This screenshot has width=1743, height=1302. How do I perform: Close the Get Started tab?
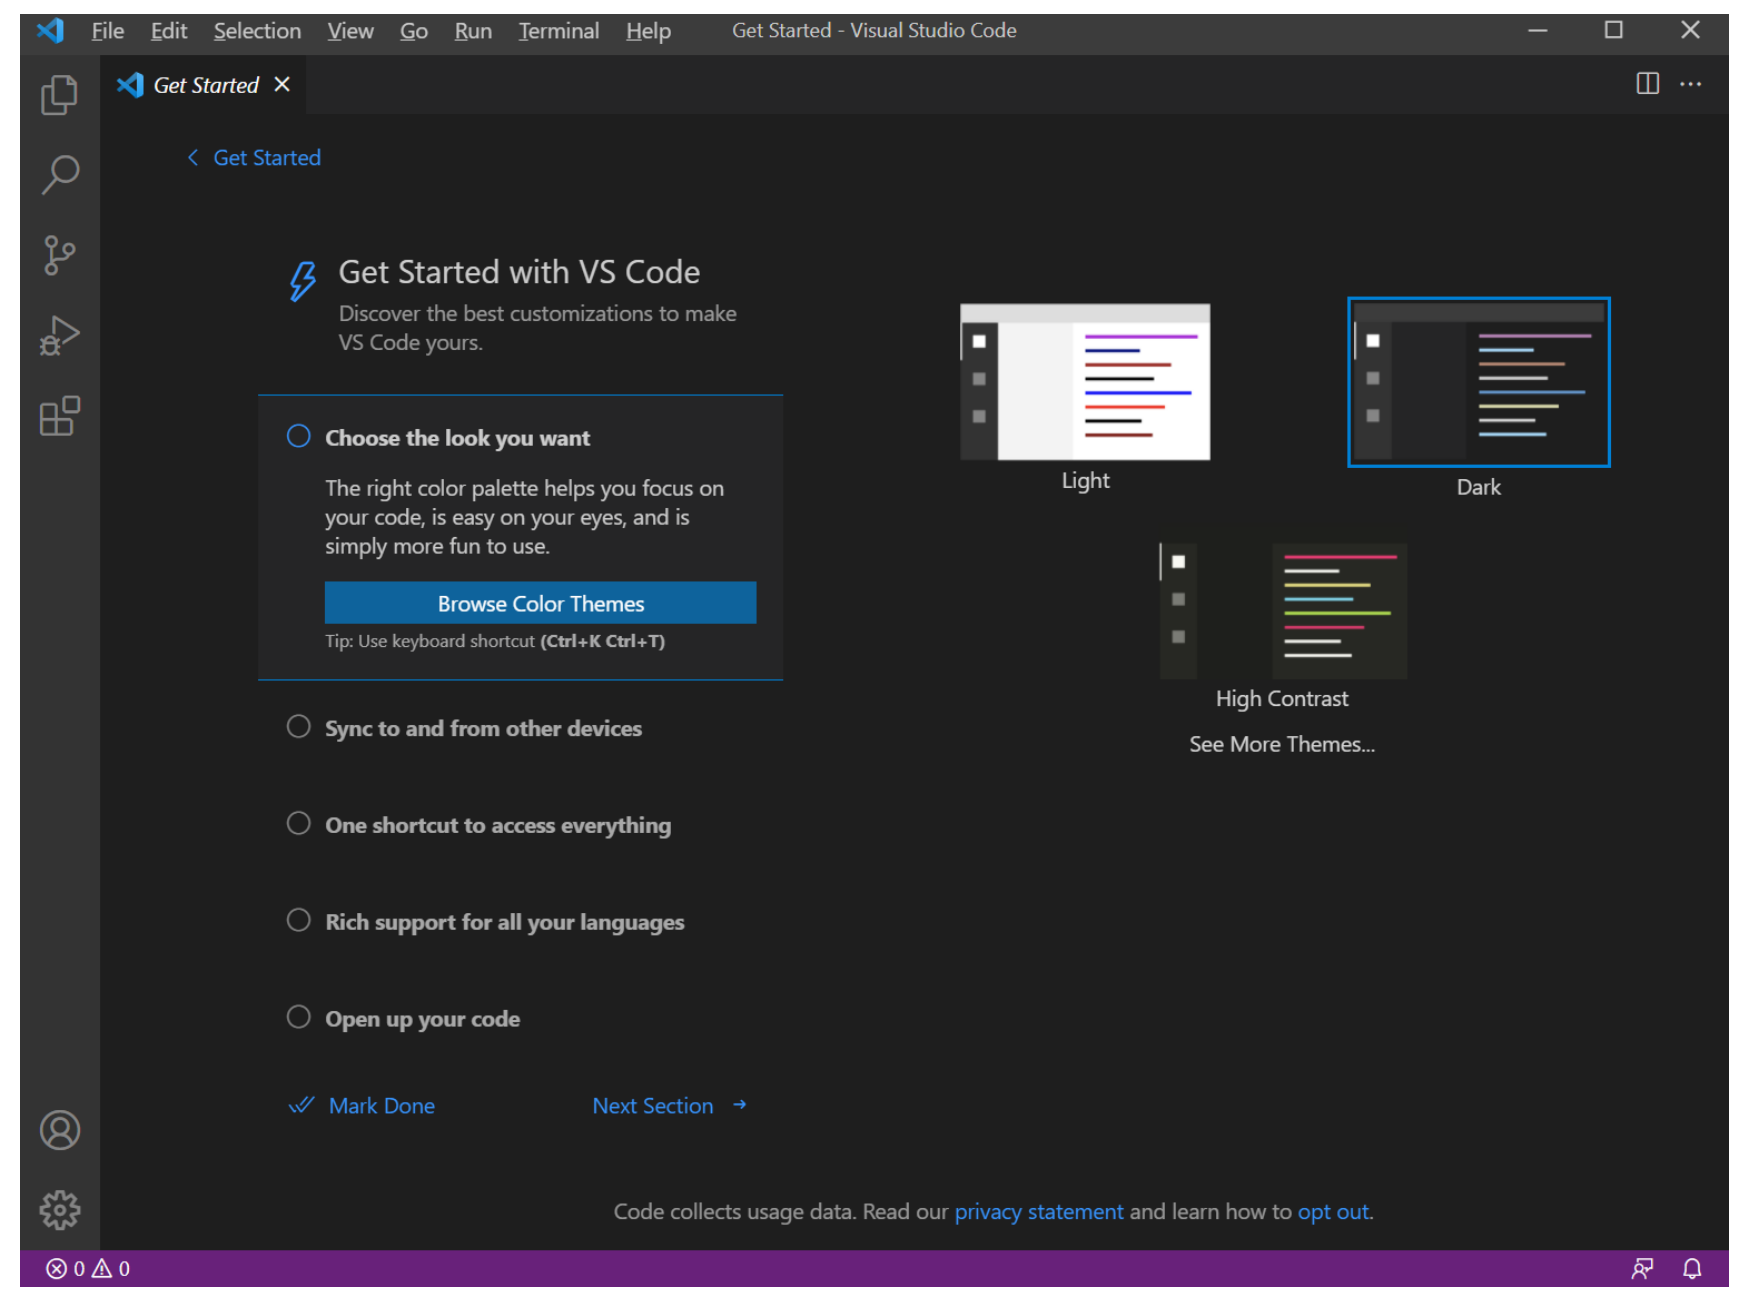282,85
